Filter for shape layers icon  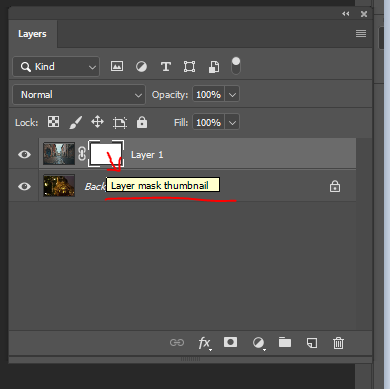coord(189,67)
